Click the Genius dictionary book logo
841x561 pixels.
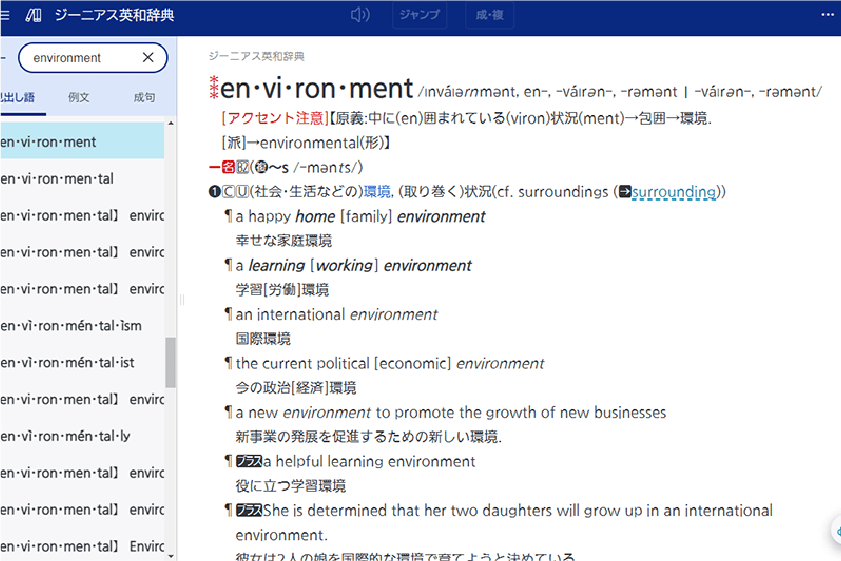tap(34, 15)
